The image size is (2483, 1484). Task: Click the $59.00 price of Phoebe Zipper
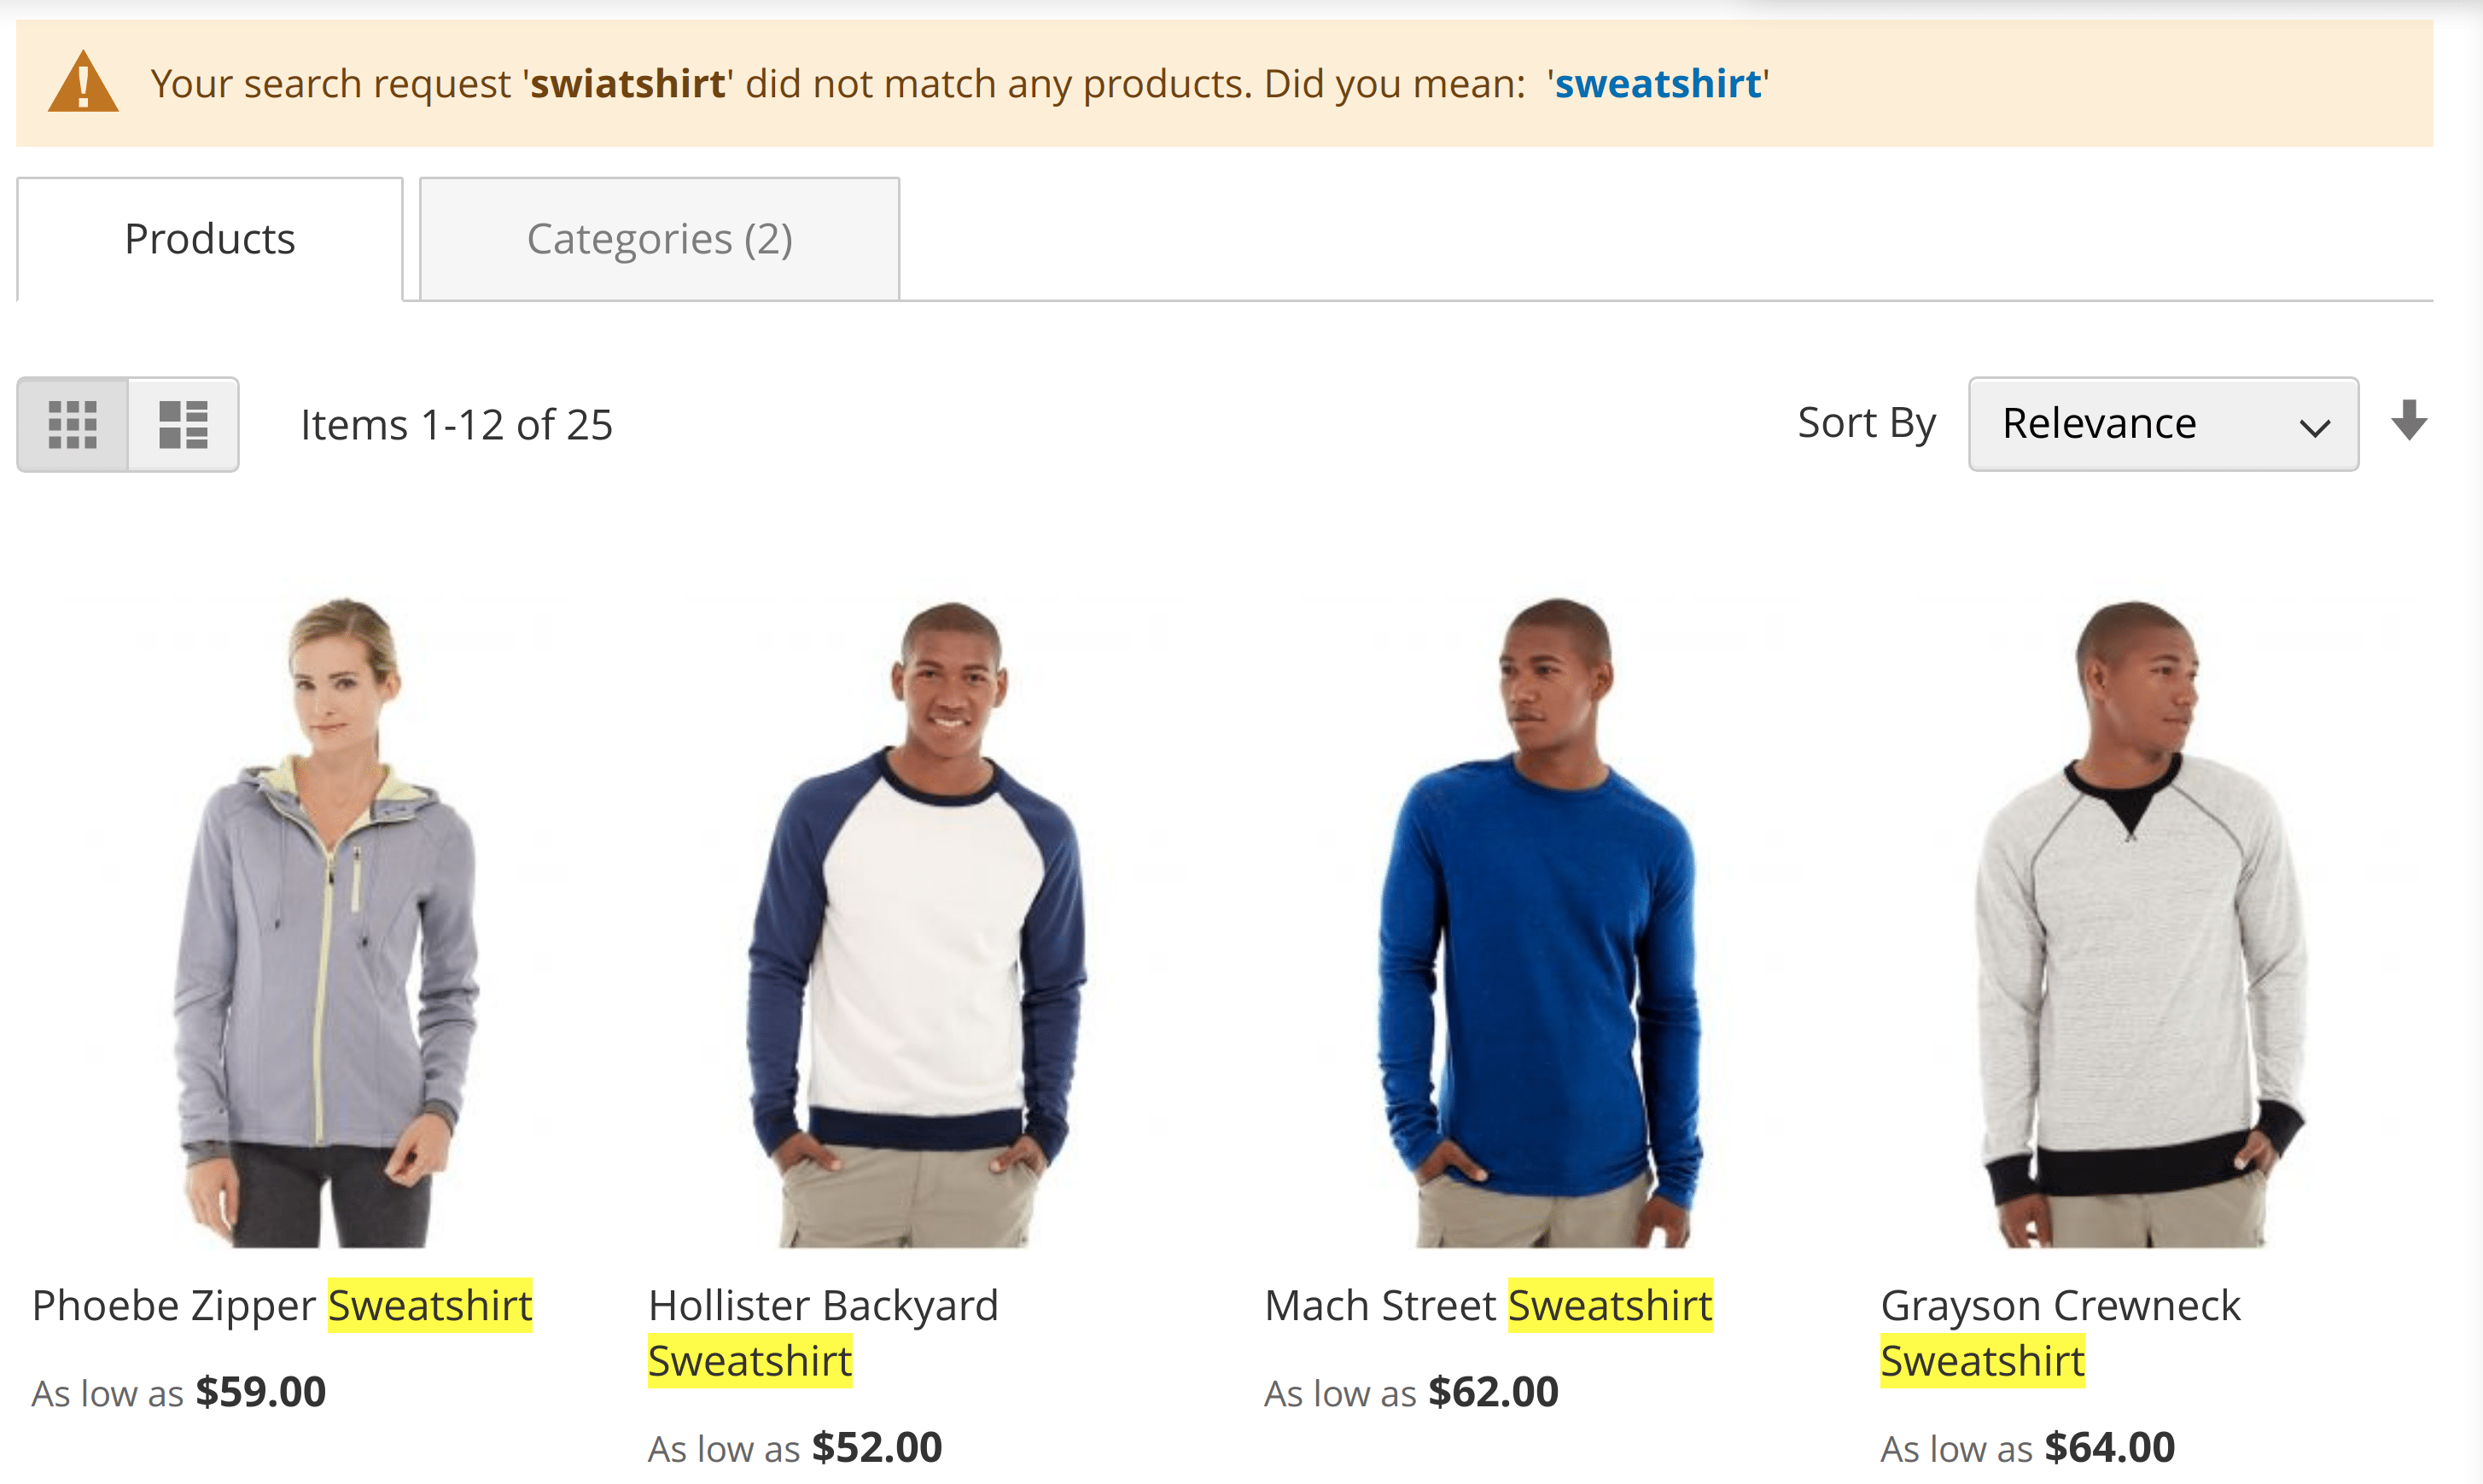pos(261,1392)
